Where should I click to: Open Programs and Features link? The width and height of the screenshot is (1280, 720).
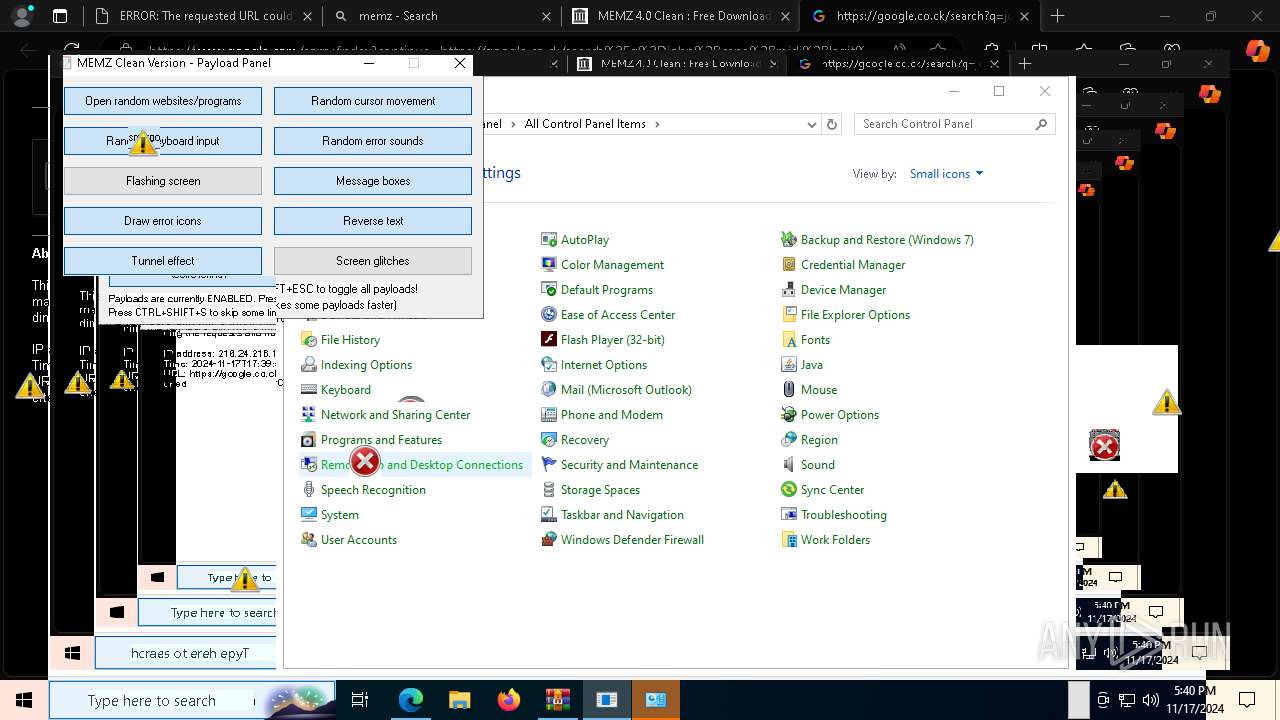pyautogui.click(x=381, y=440)
